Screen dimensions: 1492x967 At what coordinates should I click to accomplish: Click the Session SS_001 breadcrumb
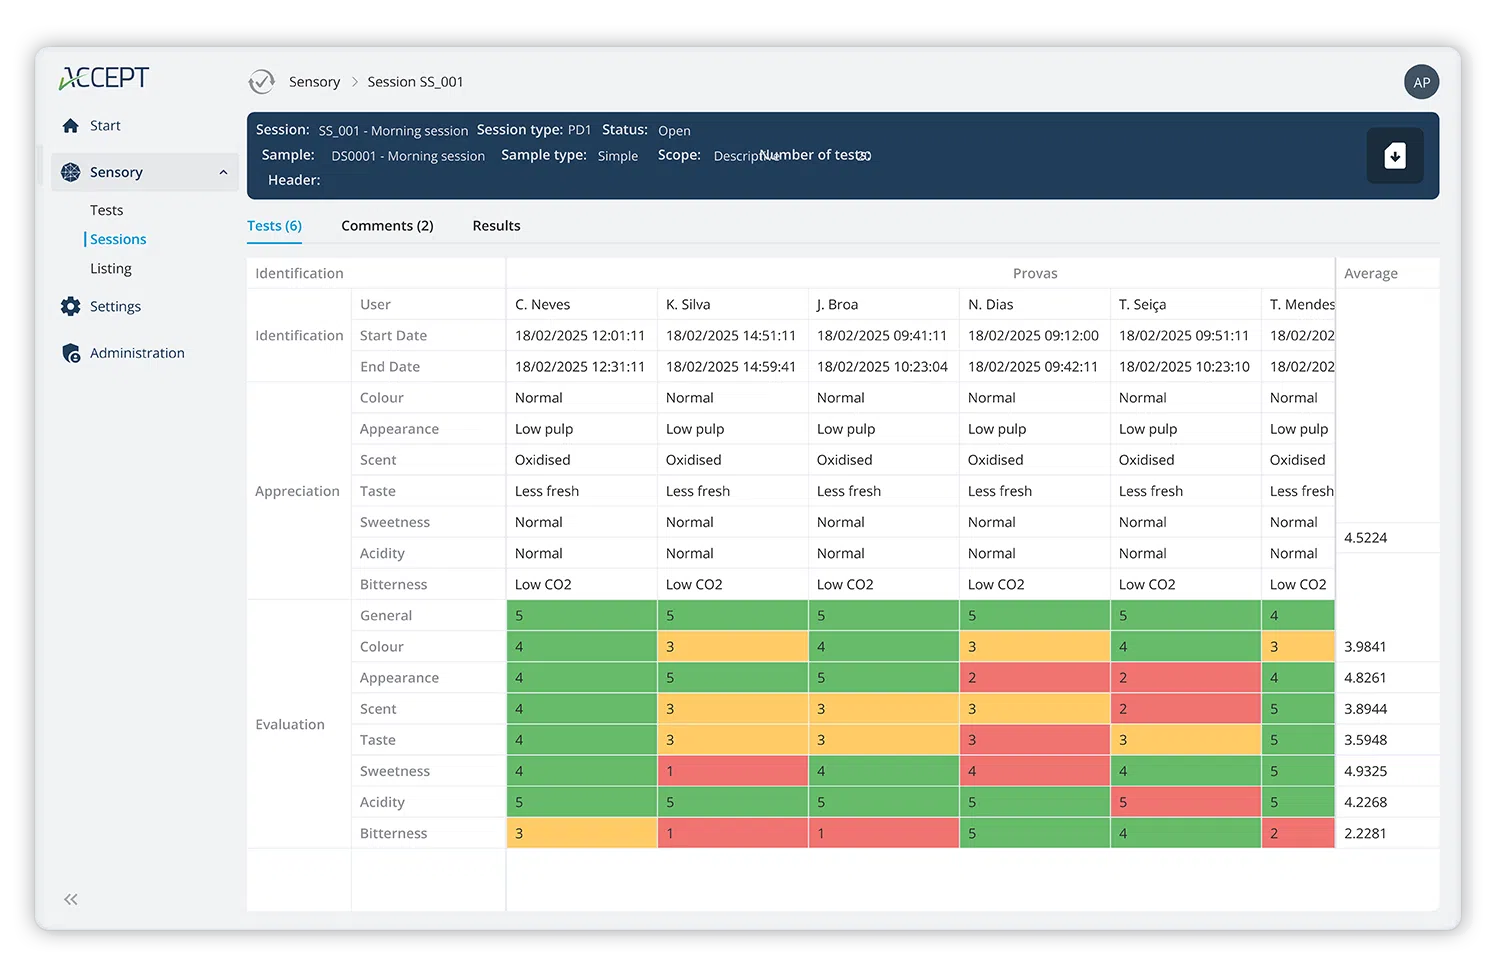[x=415, y=82]
